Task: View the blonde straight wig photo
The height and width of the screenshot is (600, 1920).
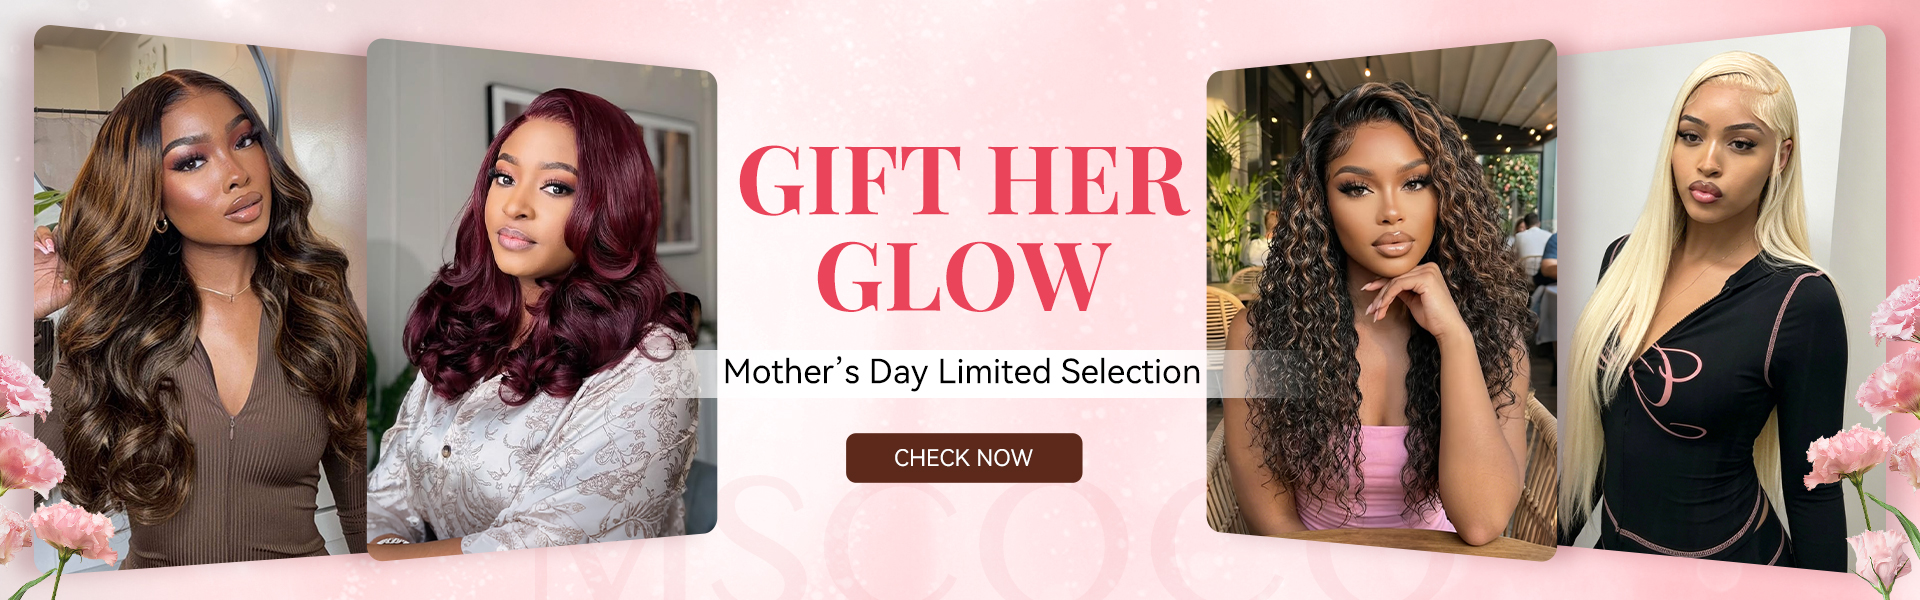Action: point(1721,298)
